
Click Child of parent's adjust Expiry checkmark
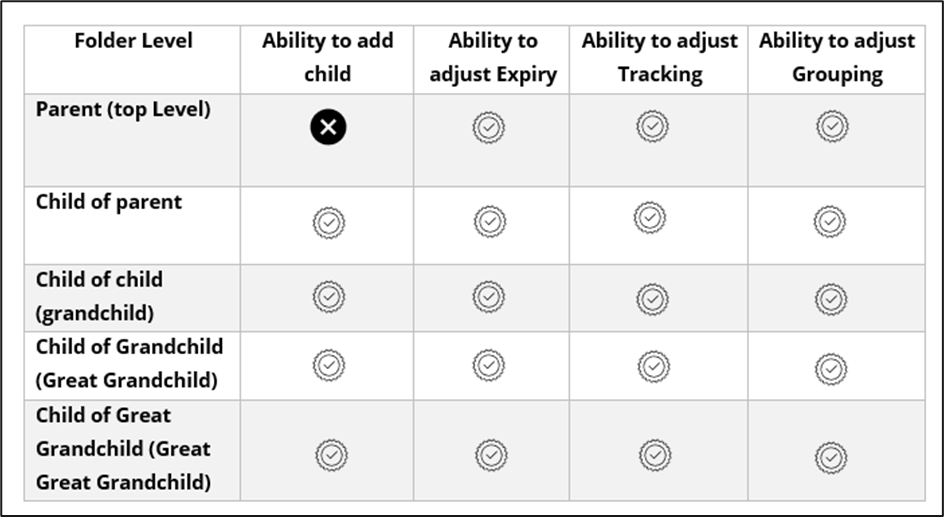[489, 221]
